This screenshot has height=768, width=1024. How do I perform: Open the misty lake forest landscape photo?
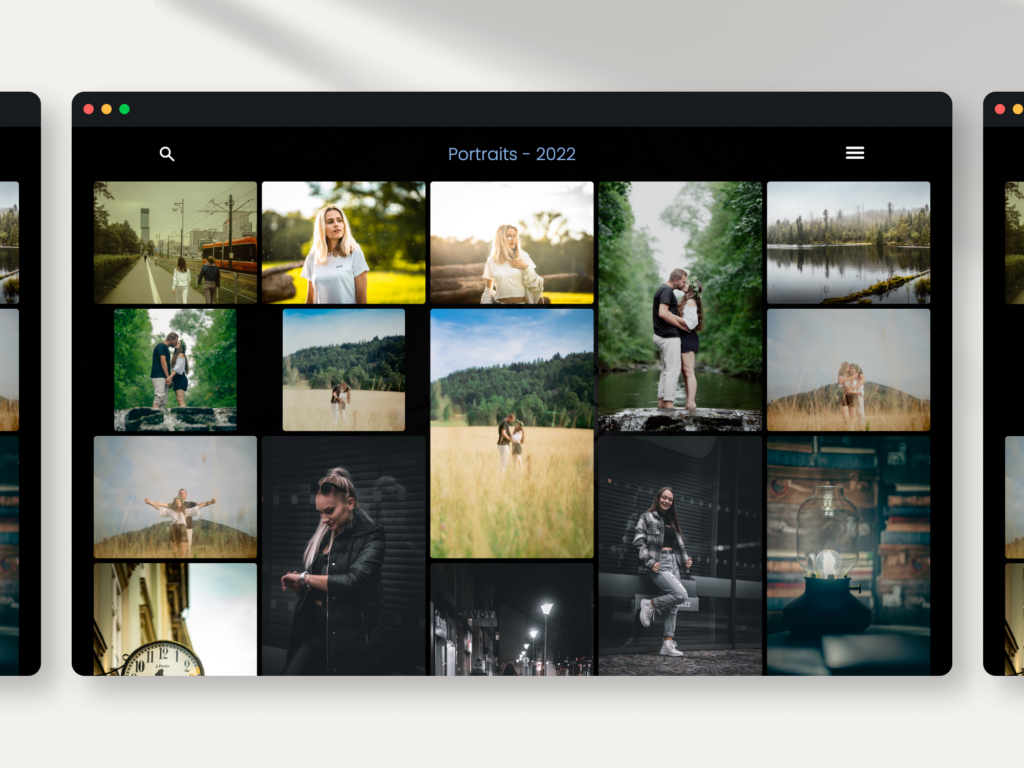[848, 242]
